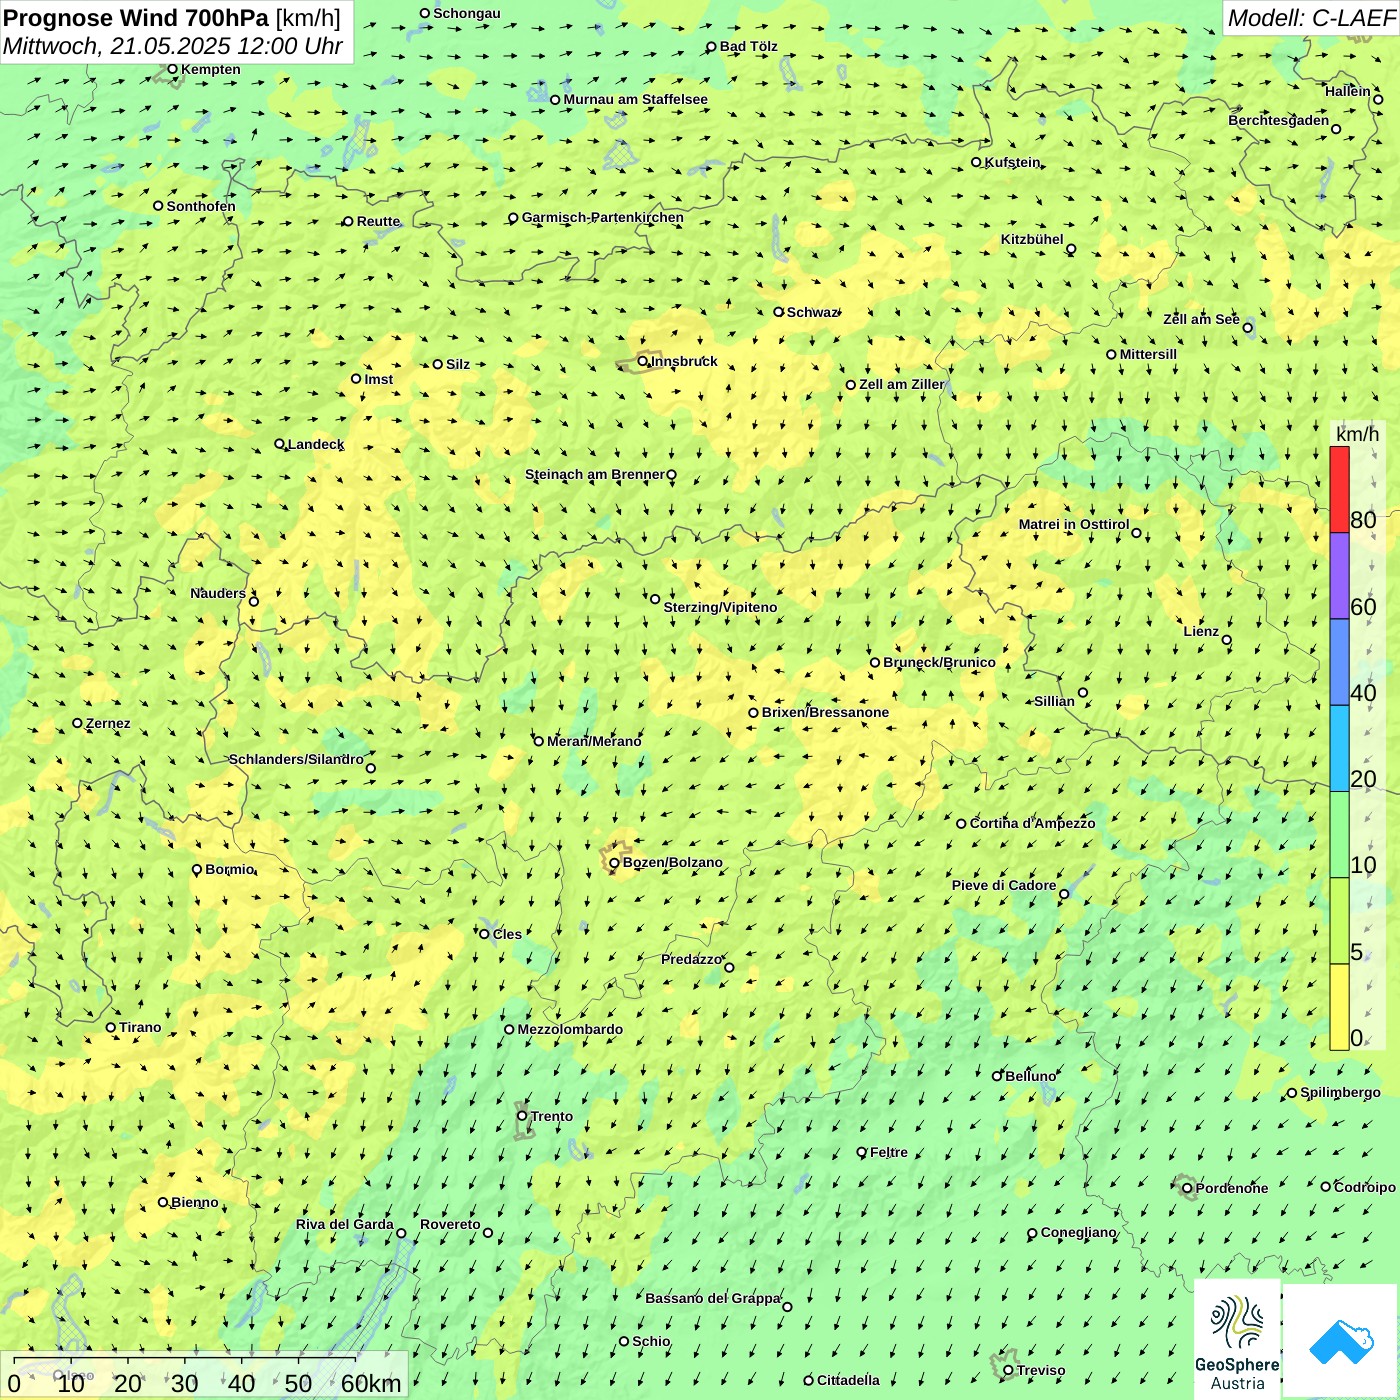The width and height of the screenshot is (1400, 1400).
Task: Click the Sillian label
Action: coord(1054,701)
